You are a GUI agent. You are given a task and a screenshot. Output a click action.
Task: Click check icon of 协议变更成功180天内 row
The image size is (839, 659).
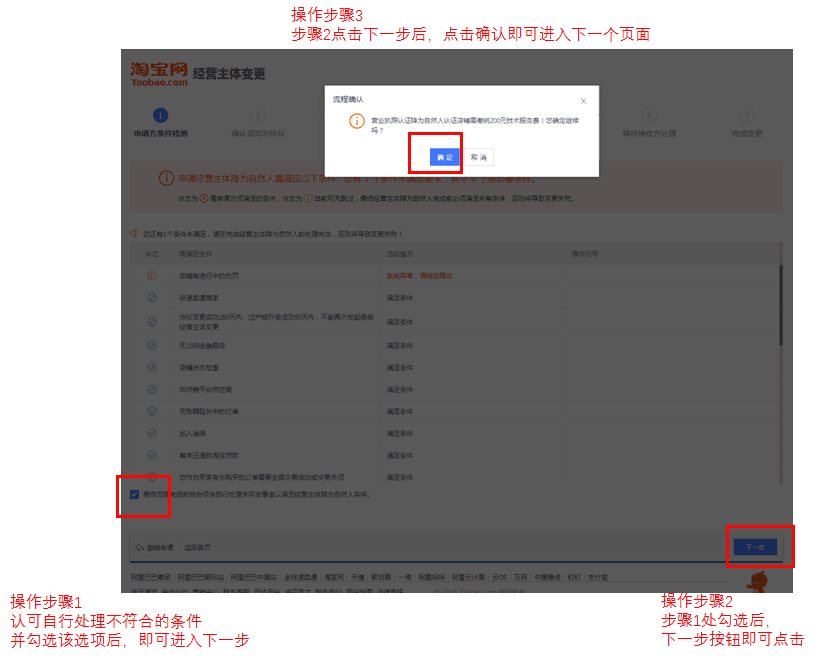[152, 321]
